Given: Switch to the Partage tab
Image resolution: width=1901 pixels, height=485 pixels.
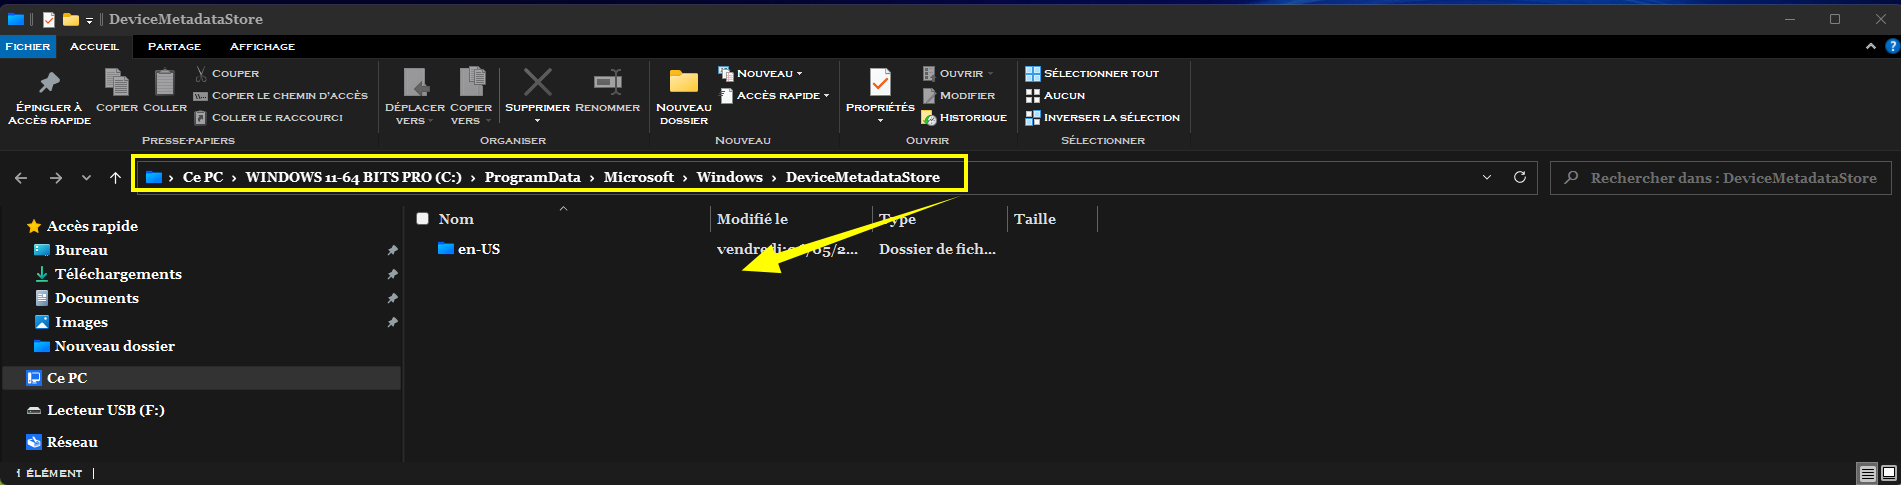Looking at the screenshot, I should [174, 46].
